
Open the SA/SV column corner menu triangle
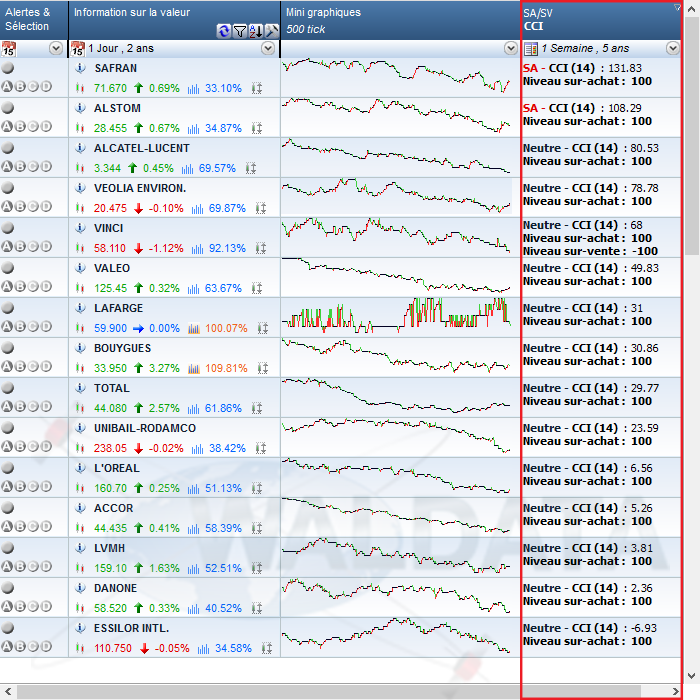[677, 7]
